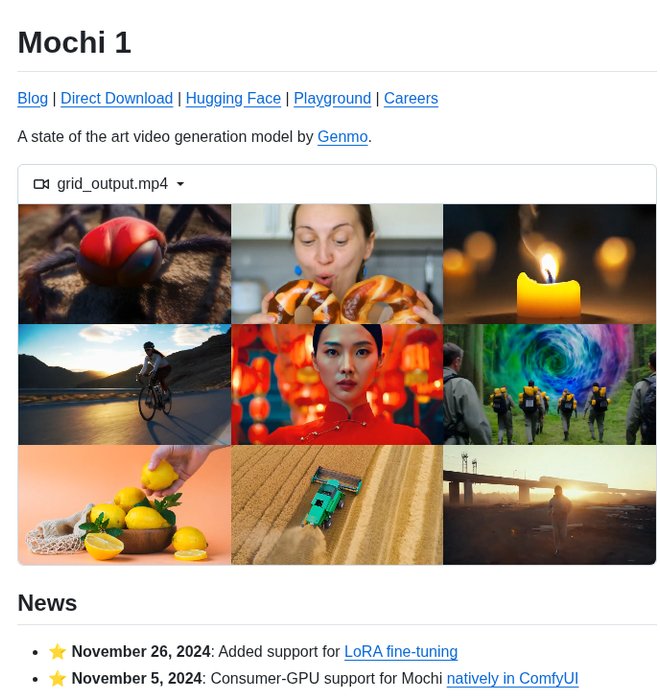Open the natively in ComfyUI link
The height and width of the screenshot is (700, 660).
[512, 678]
